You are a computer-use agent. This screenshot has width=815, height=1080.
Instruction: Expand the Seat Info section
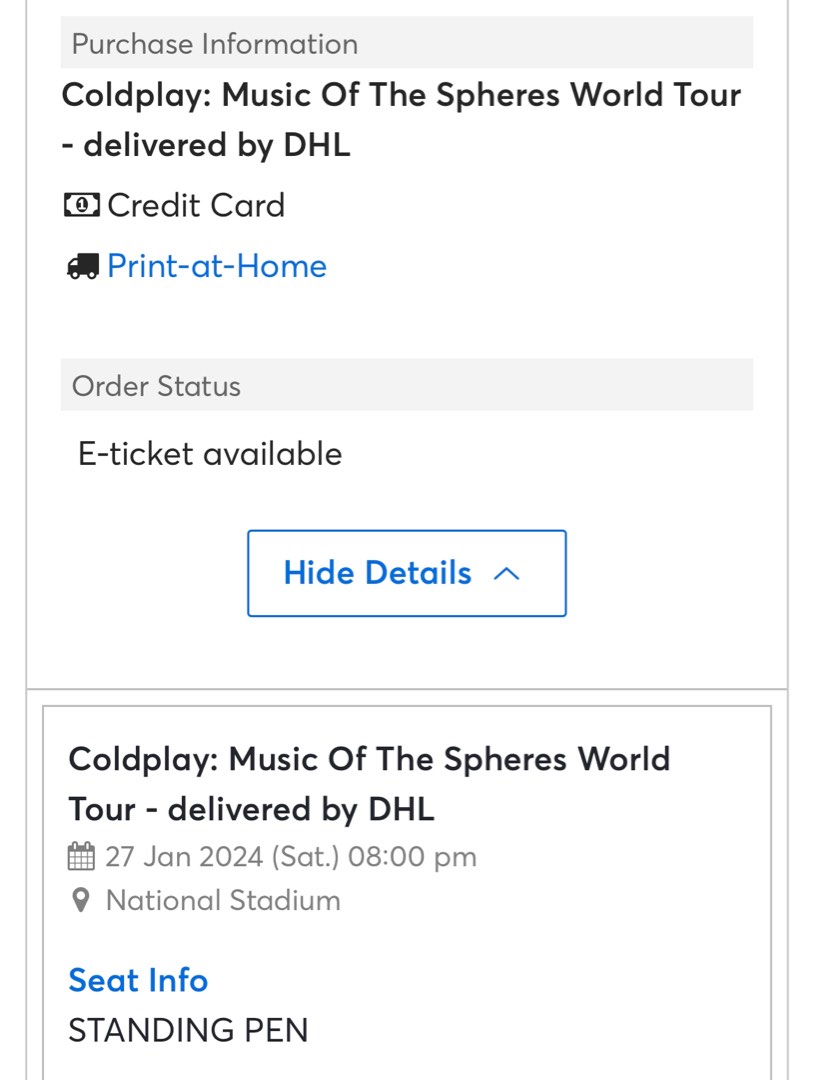pos(138,980)
